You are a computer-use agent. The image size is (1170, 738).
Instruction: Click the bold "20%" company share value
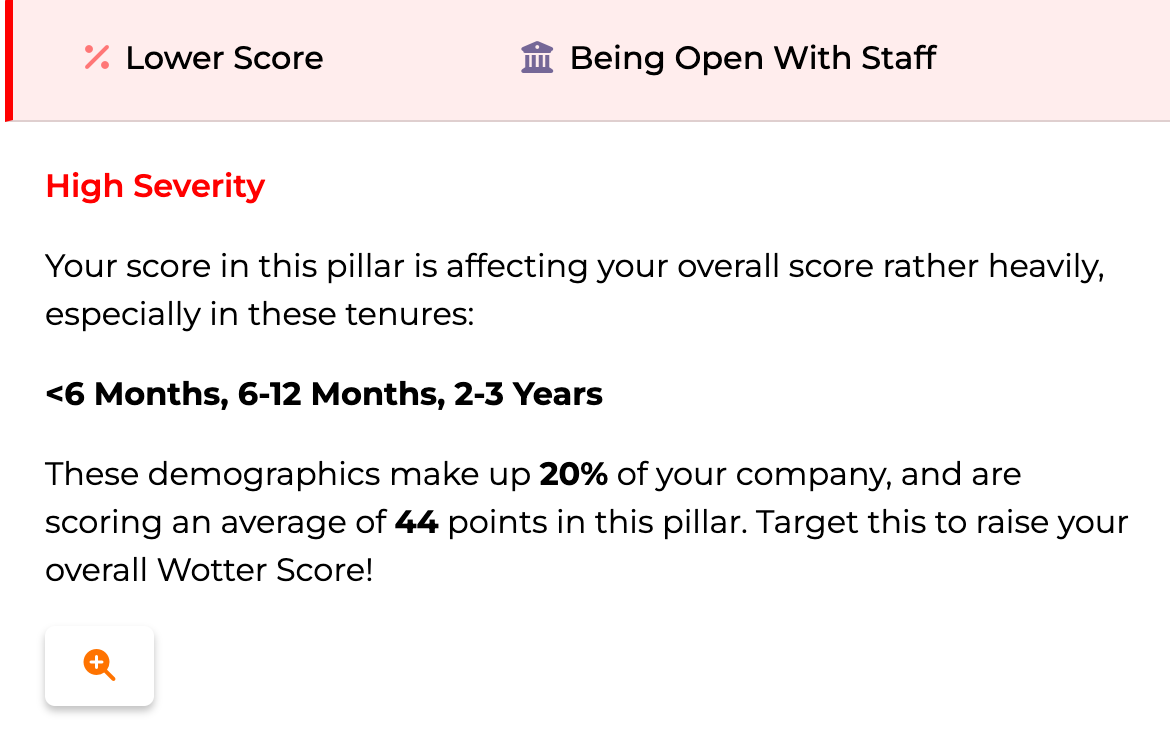coord(573,473)
